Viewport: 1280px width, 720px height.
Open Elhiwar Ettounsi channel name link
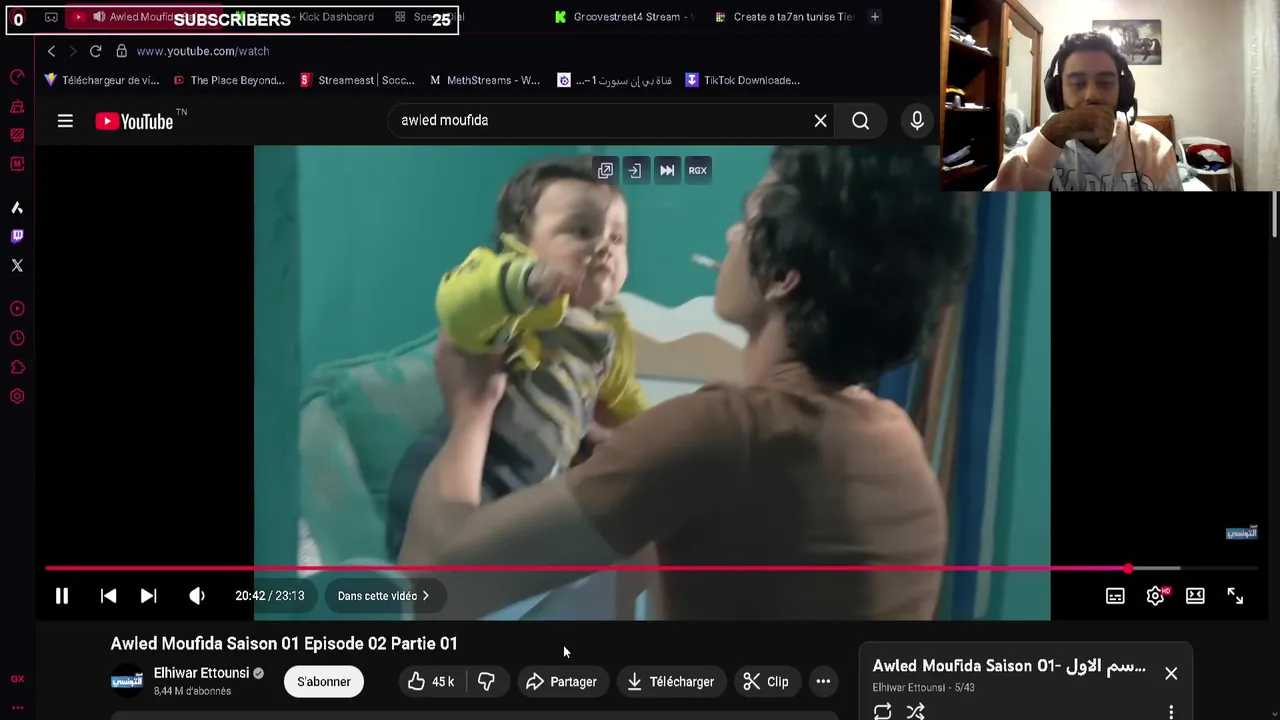201,673
